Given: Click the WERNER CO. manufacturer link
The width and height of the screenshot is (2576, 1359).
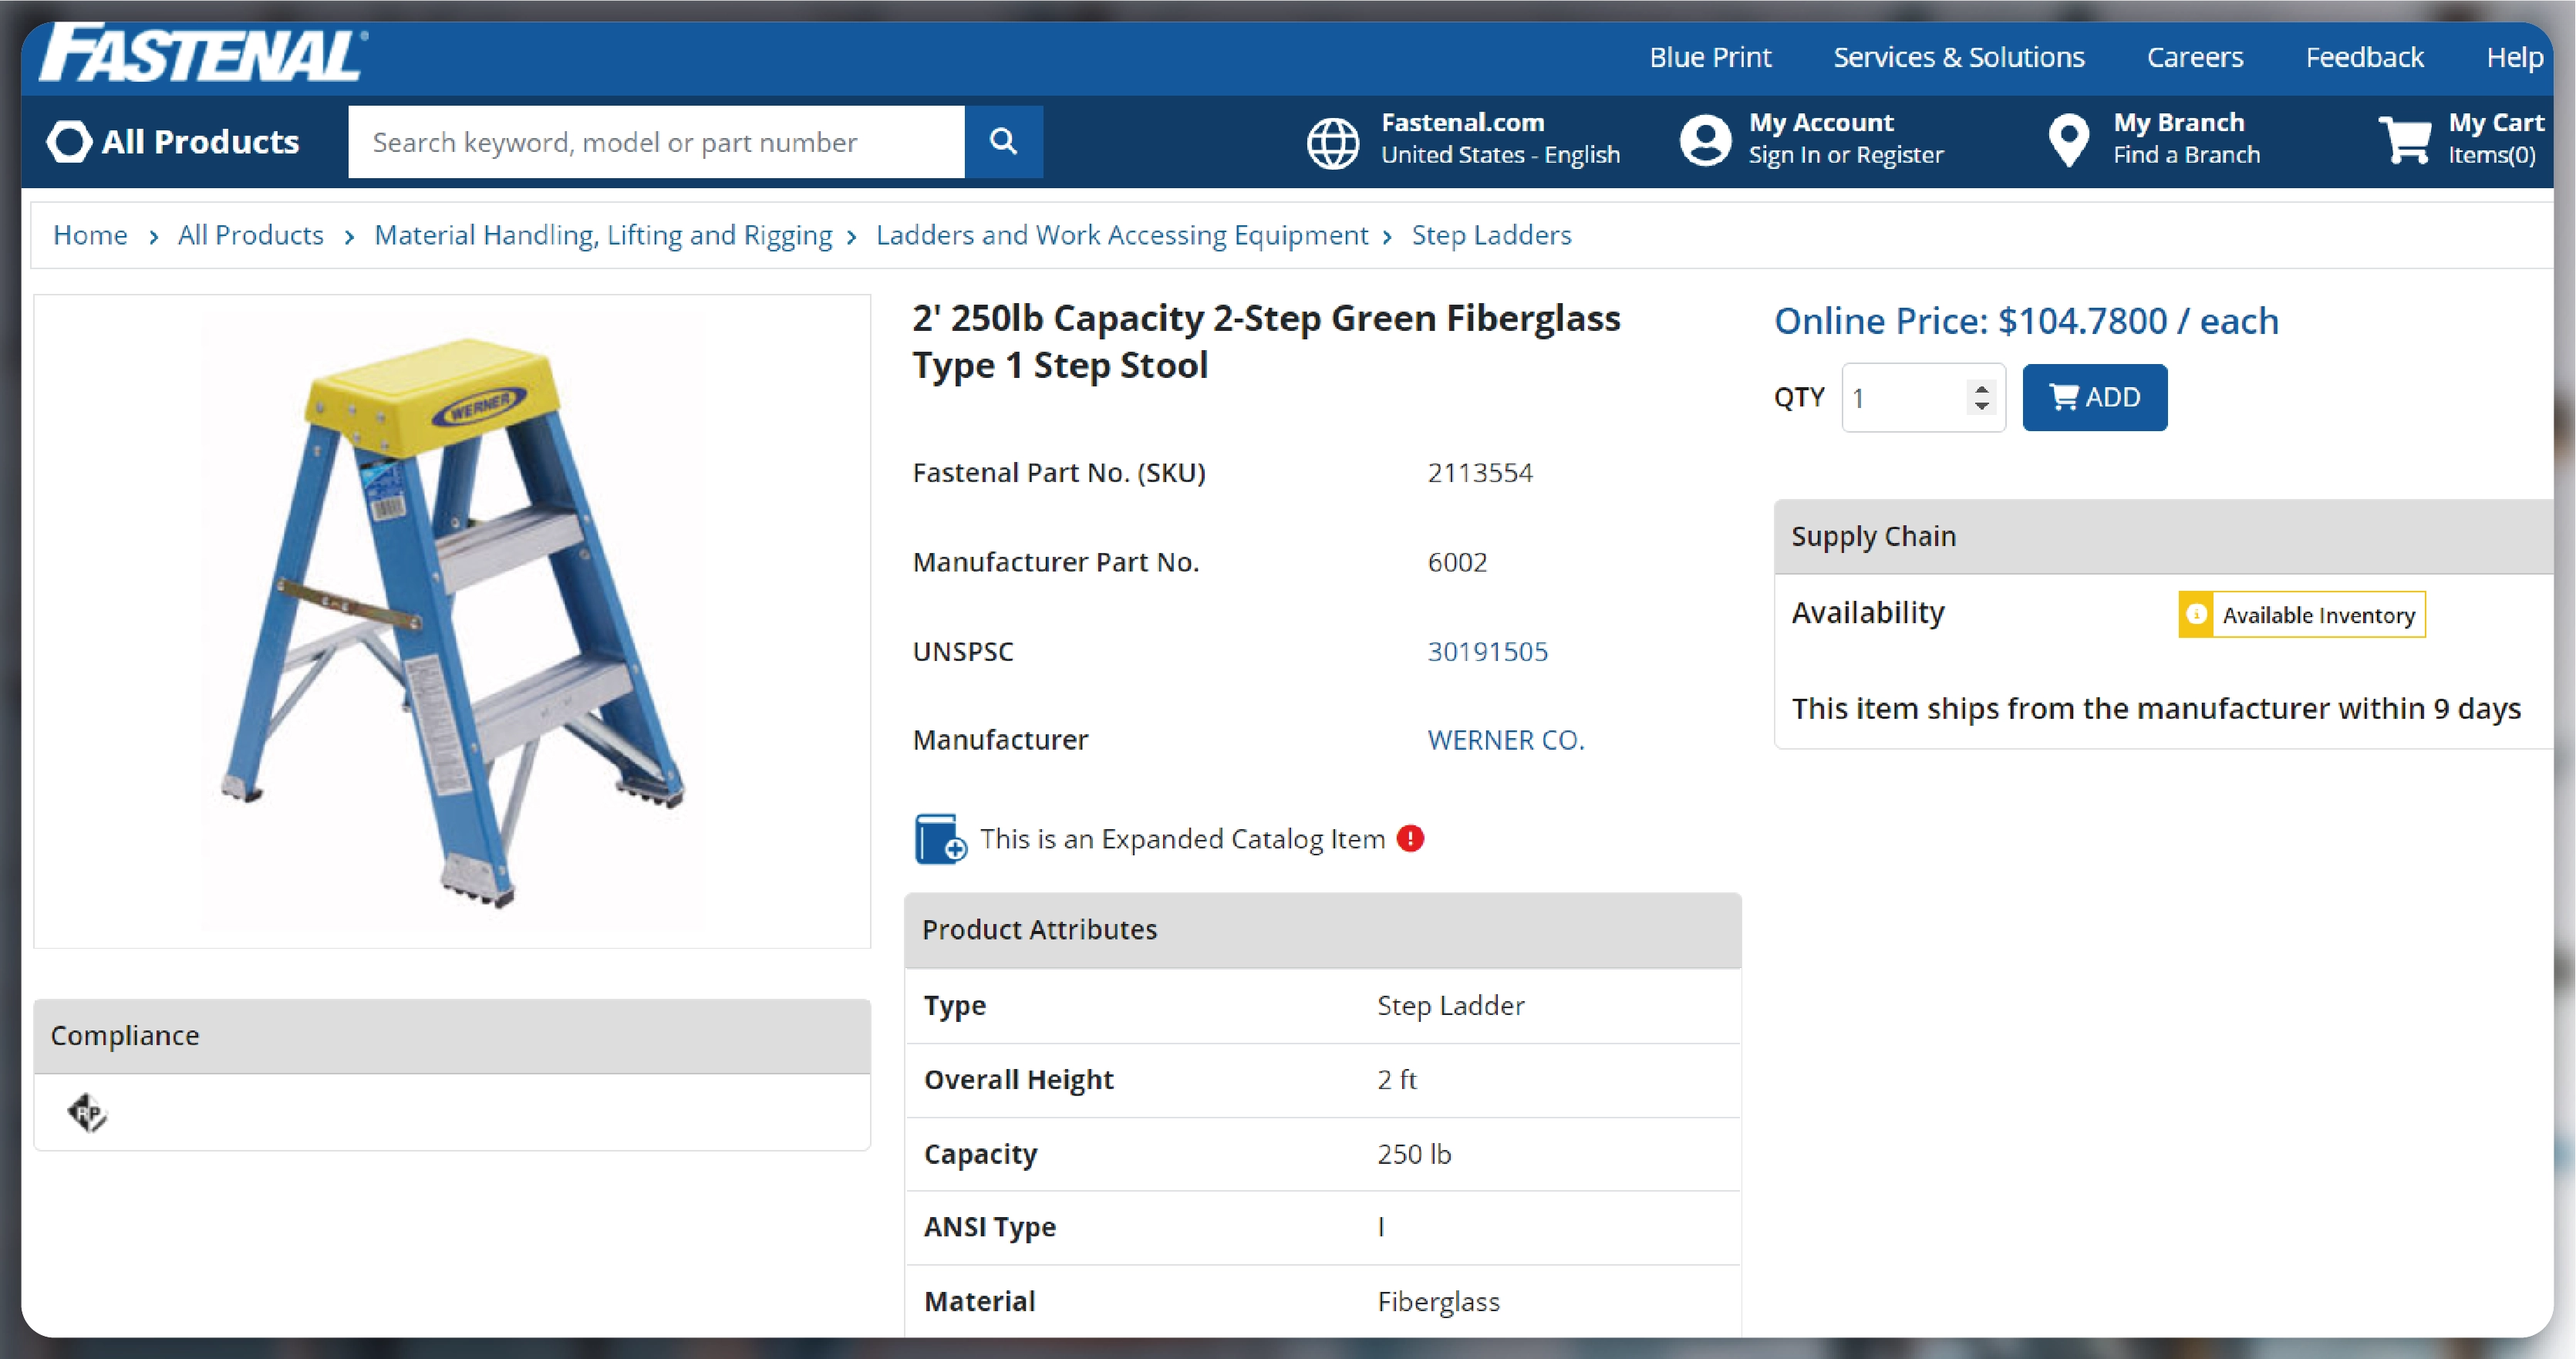Looking at the screenshot, I should [1506, 740].
